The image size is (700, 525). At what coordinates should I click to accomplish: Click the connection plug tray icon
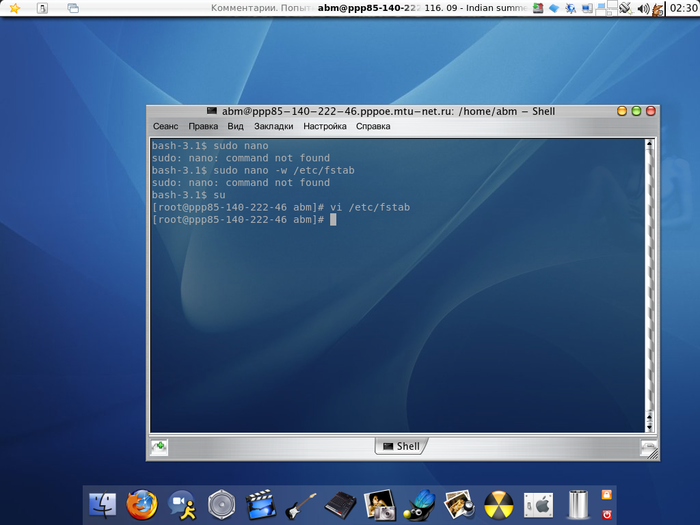click(626, 8)
